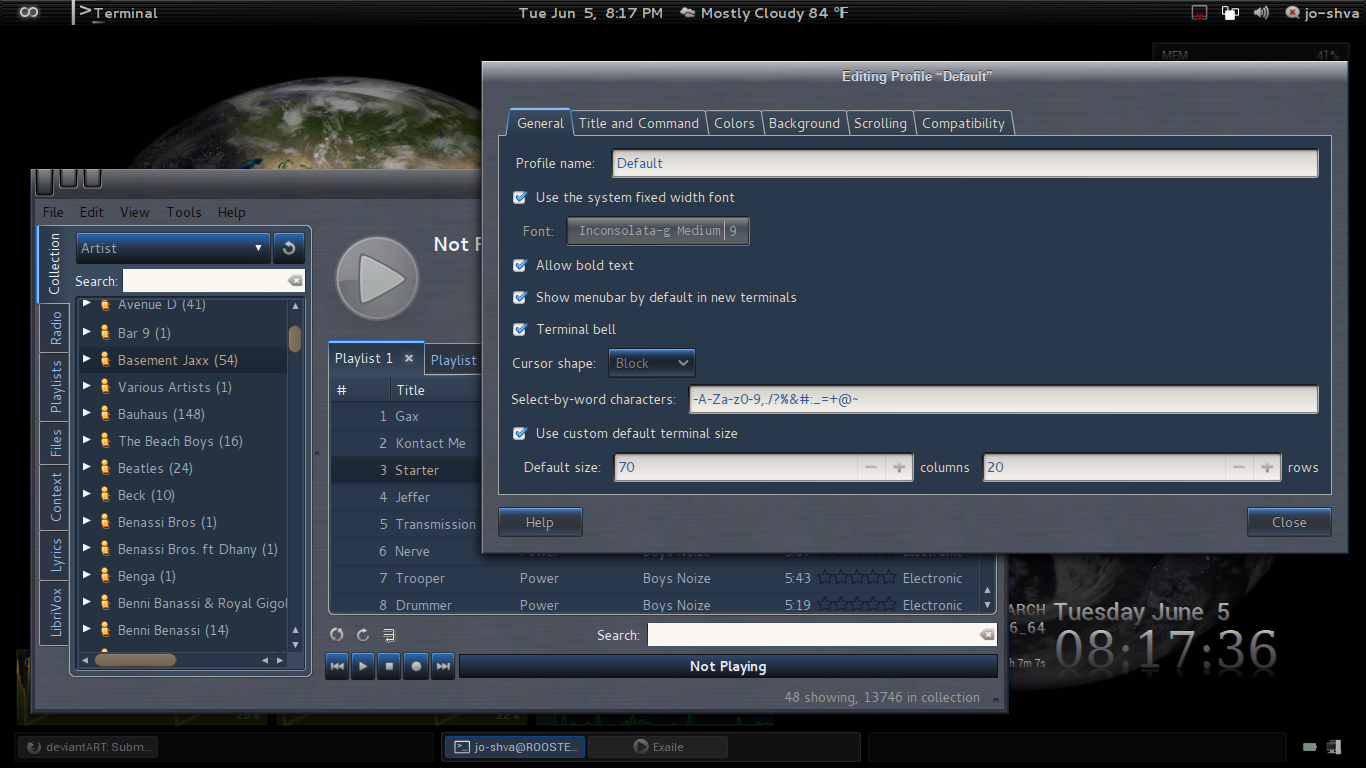This screenshot has width=1366, height=768.
Task: Click the artist icon beside Bauhaus
Action: [x=104, y=414]
